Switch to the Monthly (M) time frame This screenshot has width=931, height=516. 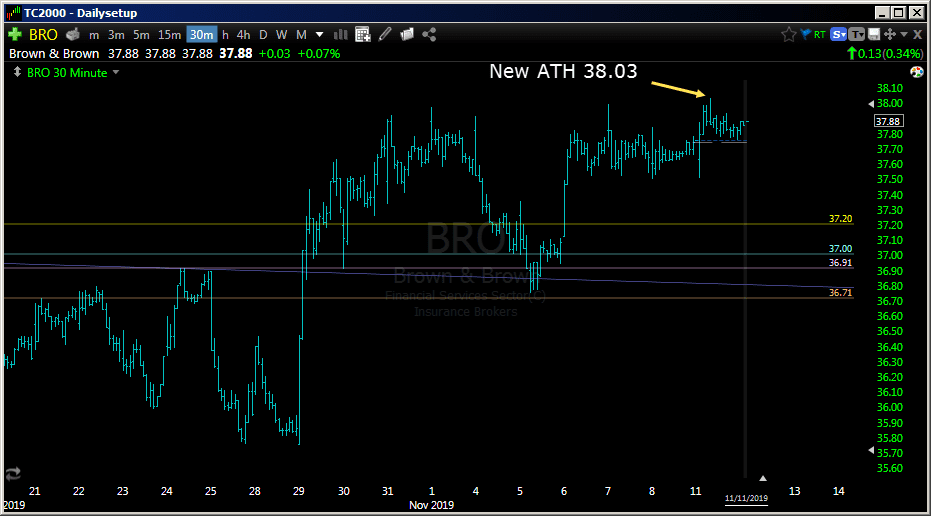coord(301,35)
